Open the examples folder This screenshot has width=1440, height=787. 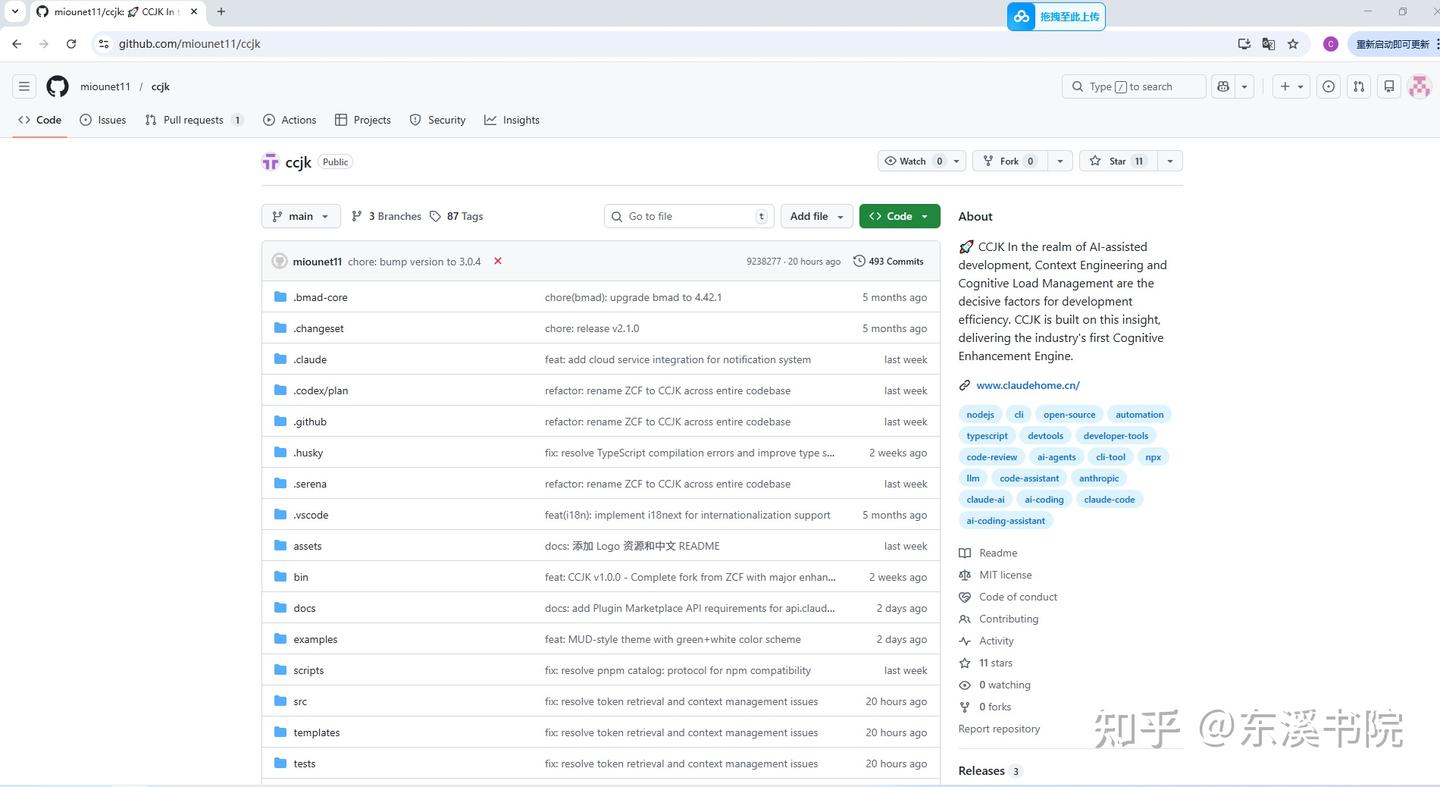pos(315,640)
